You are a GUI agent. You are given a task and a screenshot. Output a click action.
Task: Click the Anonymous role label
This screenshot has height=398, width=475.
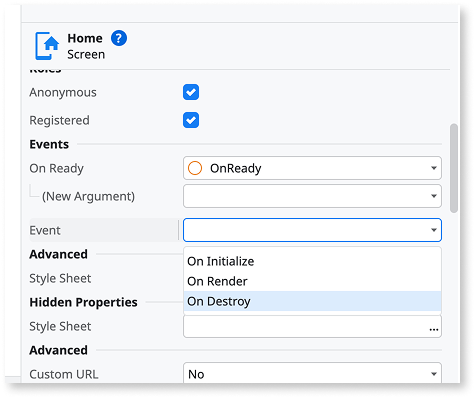pos(63,92)
